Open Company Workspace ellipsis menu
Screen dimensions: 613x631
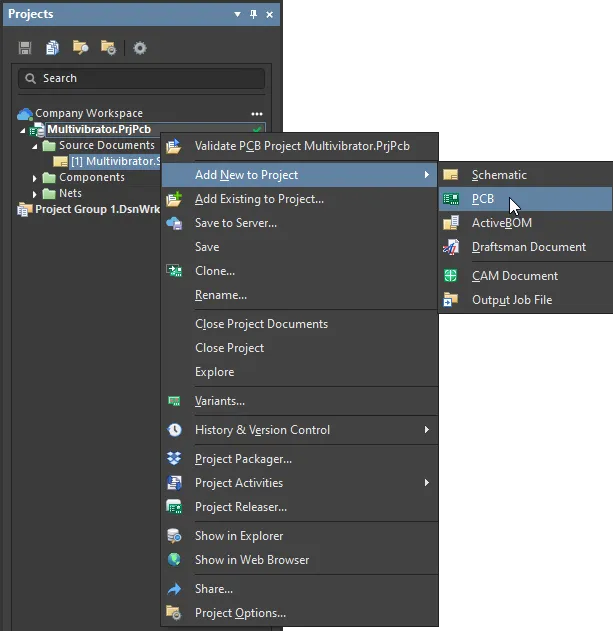click(x=257, y=114)
